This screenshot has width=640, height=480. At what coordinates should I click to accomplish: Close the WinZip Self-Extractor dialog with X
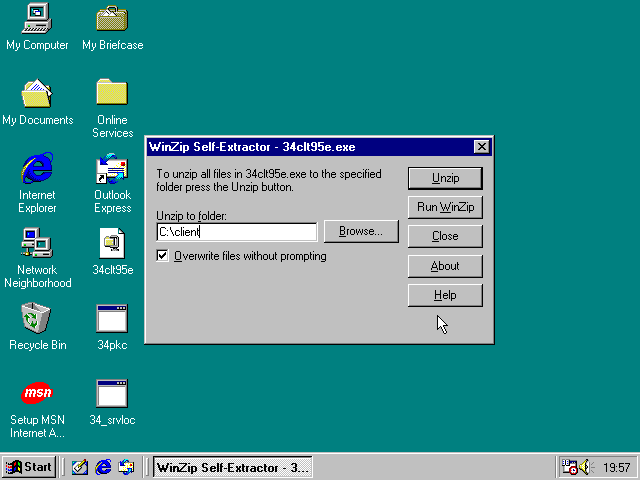pos(482,147)
